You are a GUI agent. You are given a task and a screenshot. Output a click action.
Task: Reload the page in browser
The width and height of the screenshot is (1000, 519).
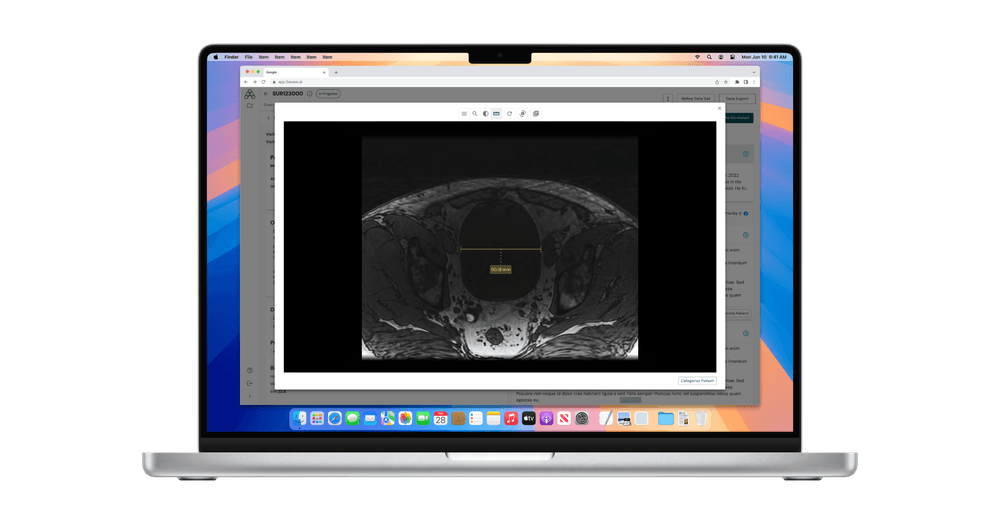263,82
